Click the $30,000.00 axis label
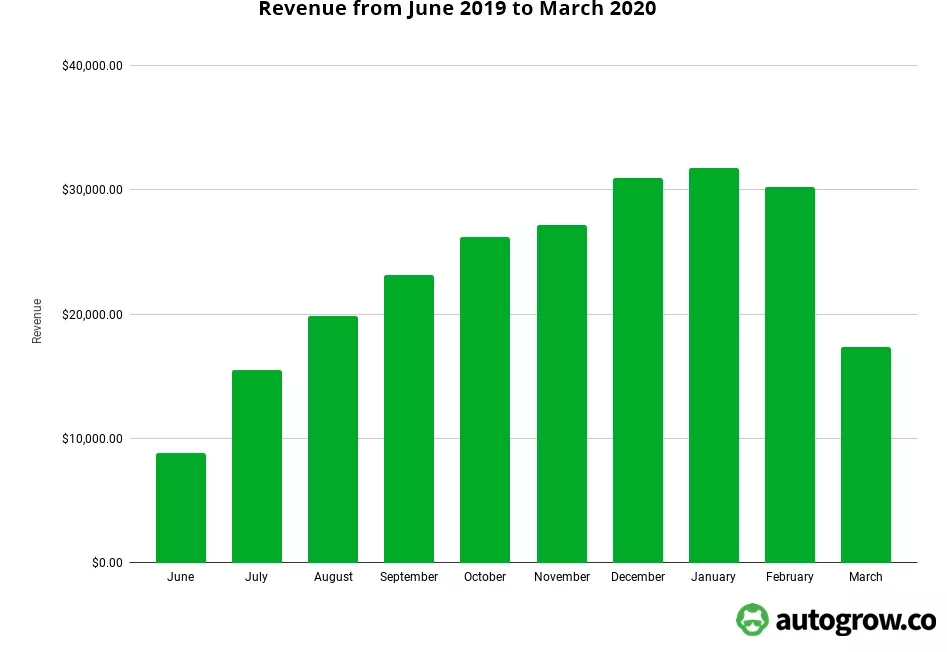This screenshot has width=947, height=652. pyautogui.click(x=92, y=190)
